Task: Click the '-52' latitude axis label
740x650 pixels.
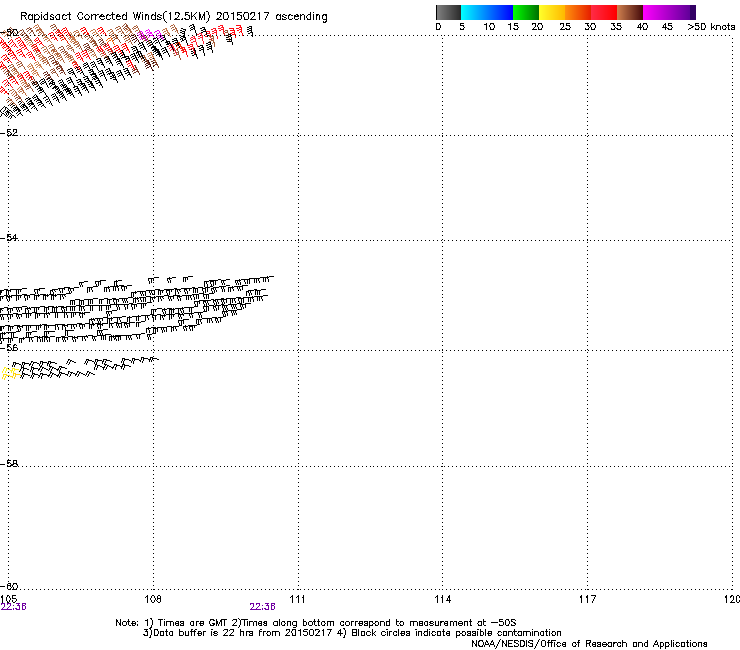Action: pos(9,133)
